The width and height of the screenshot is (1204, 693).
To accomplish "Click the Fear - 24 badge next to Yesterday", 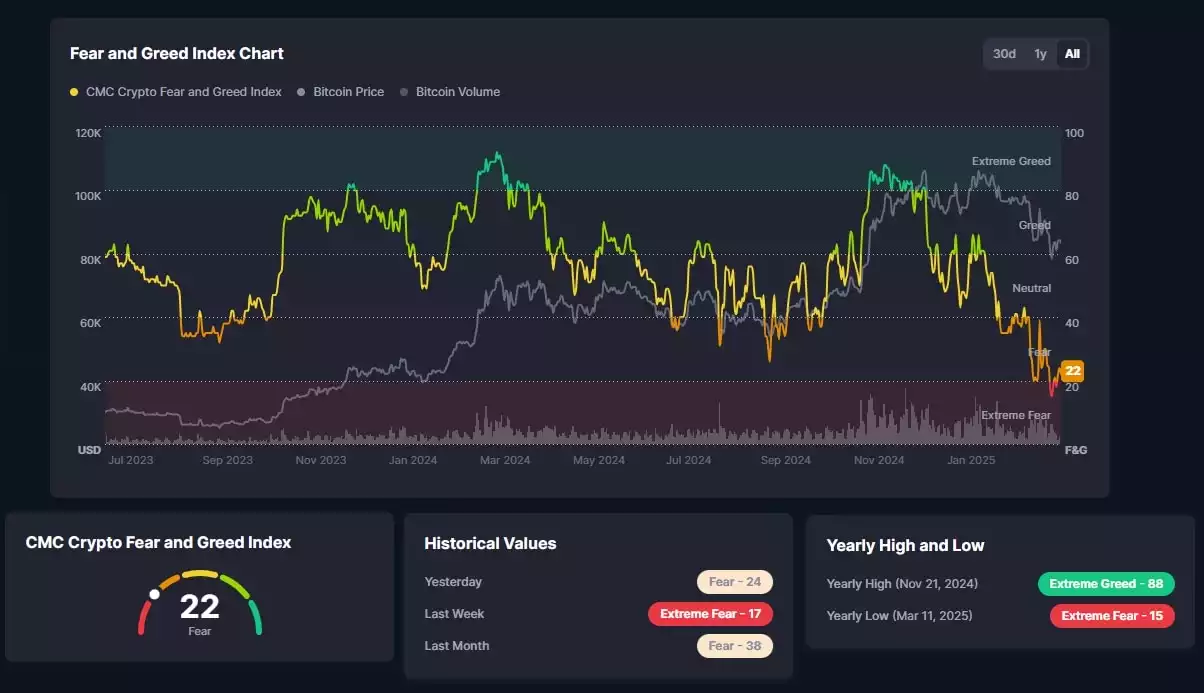I will pos(735,581).
